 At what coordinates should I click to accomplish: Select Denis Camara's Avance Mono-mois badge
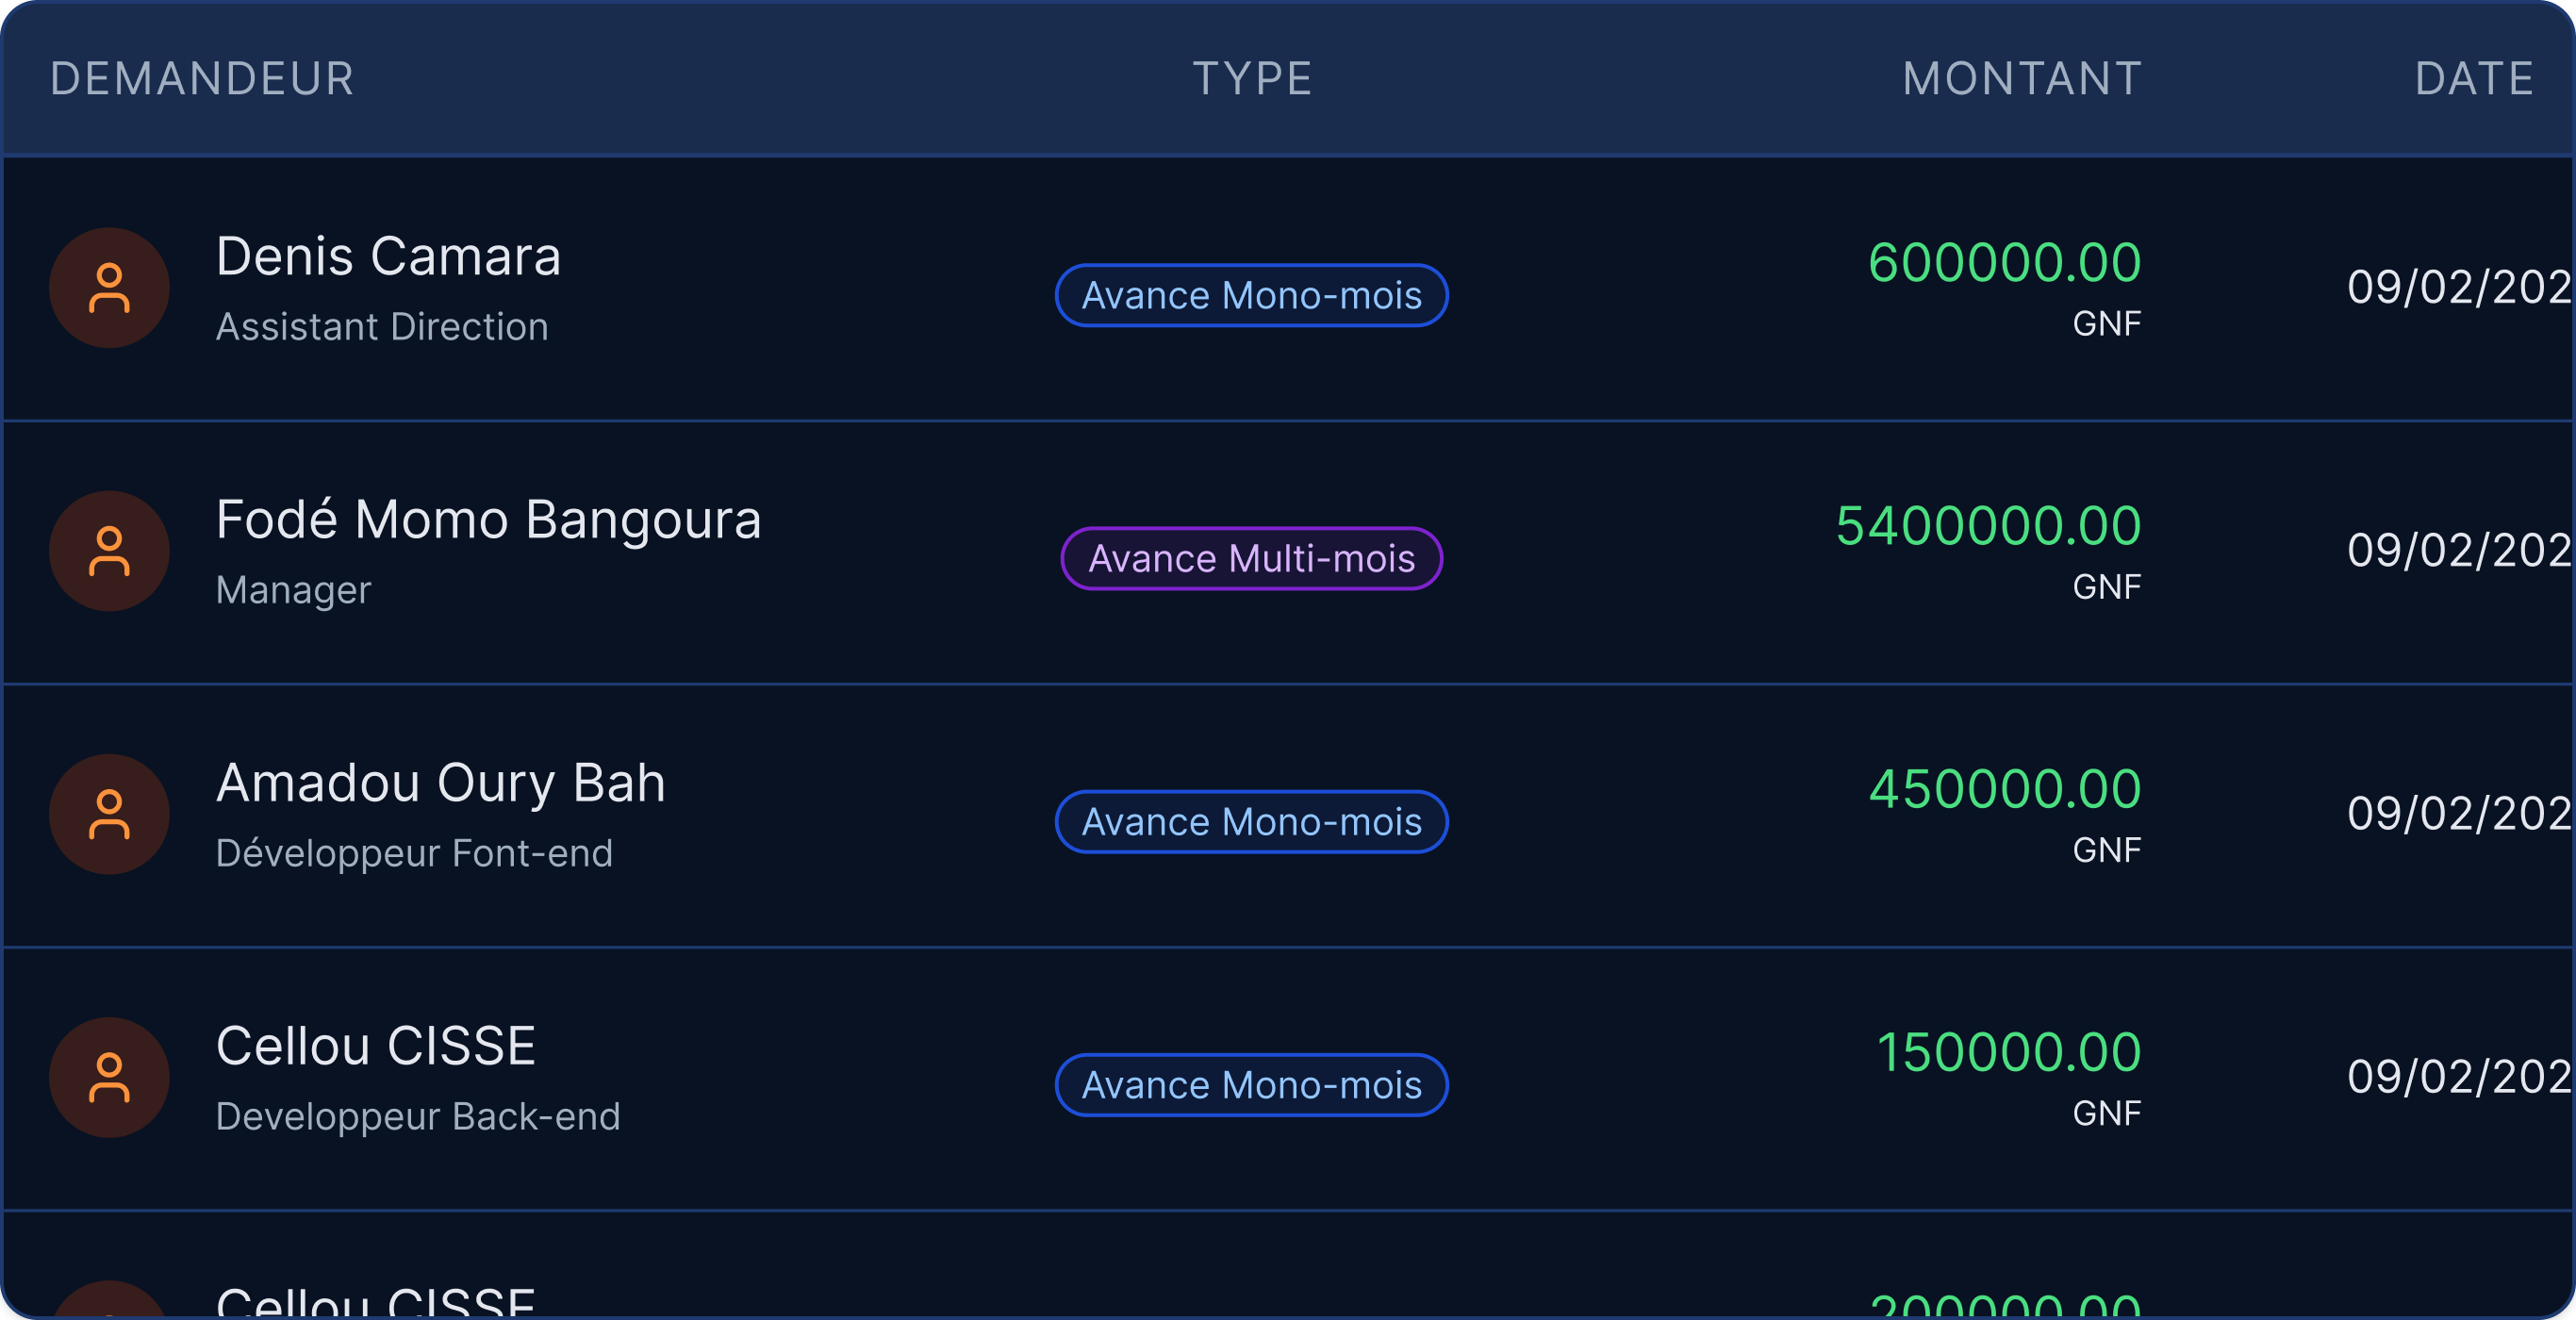click(x=1251, y=295)
